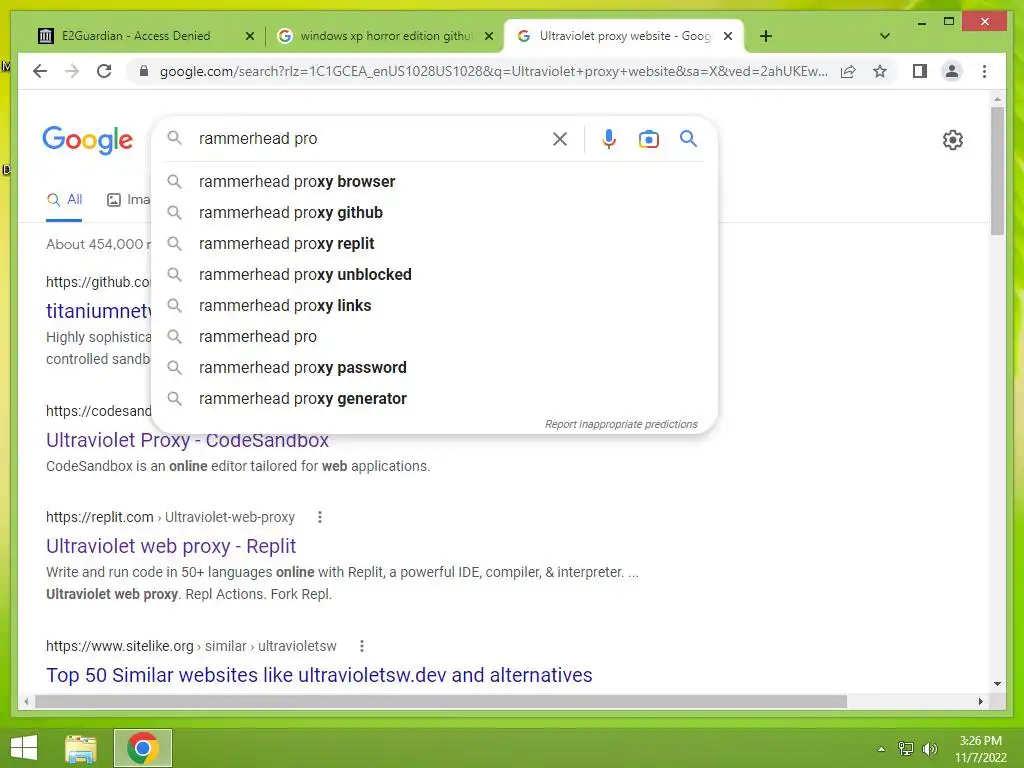The width and height of the screenshot is (1024, 768).
Task: Close the Ultraviolet proxy website tab
Action: click(x=728, y=37)
